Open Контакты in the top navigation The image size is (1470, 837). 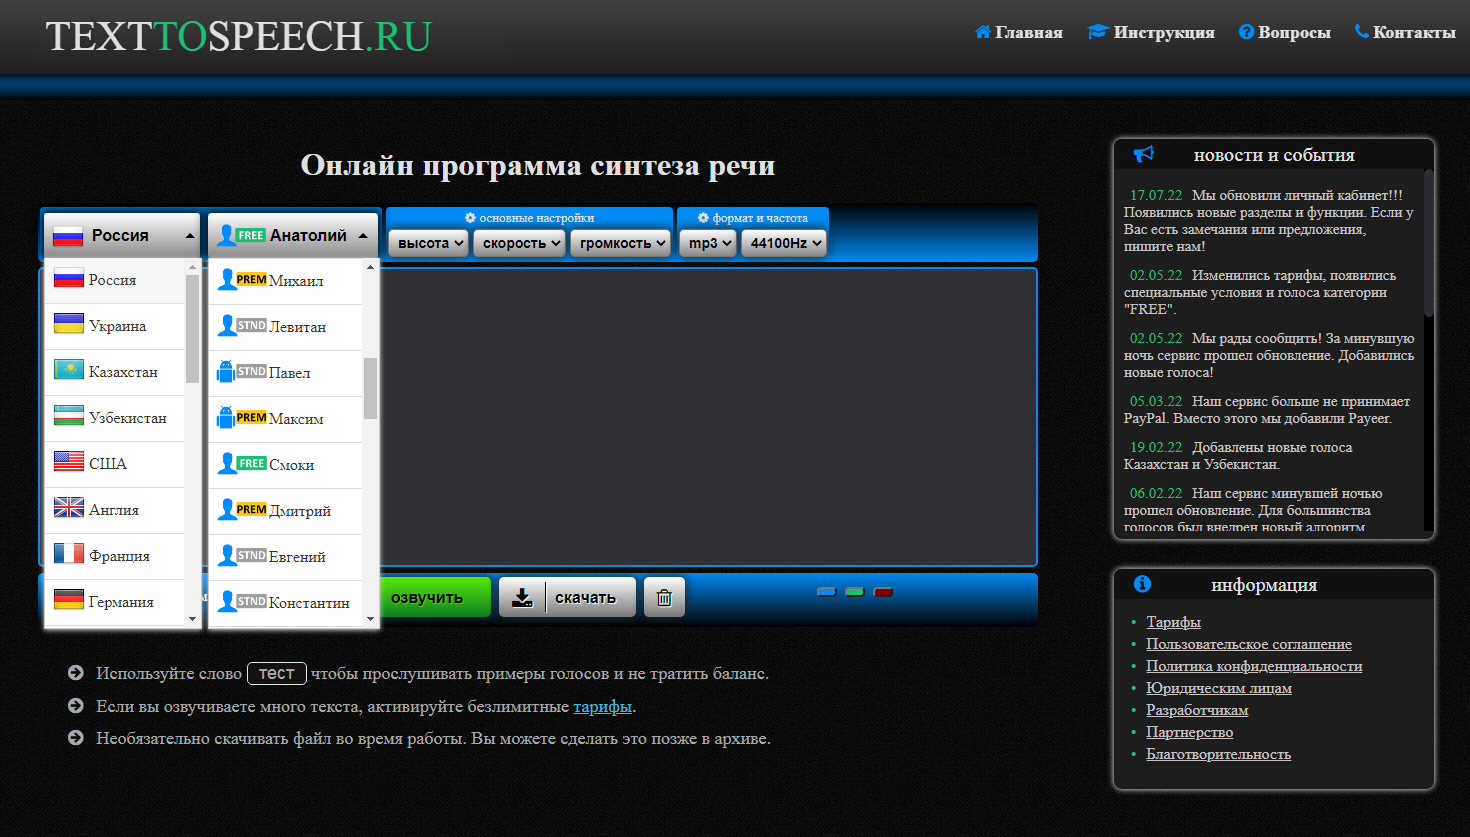click(x=1414, y=32)
